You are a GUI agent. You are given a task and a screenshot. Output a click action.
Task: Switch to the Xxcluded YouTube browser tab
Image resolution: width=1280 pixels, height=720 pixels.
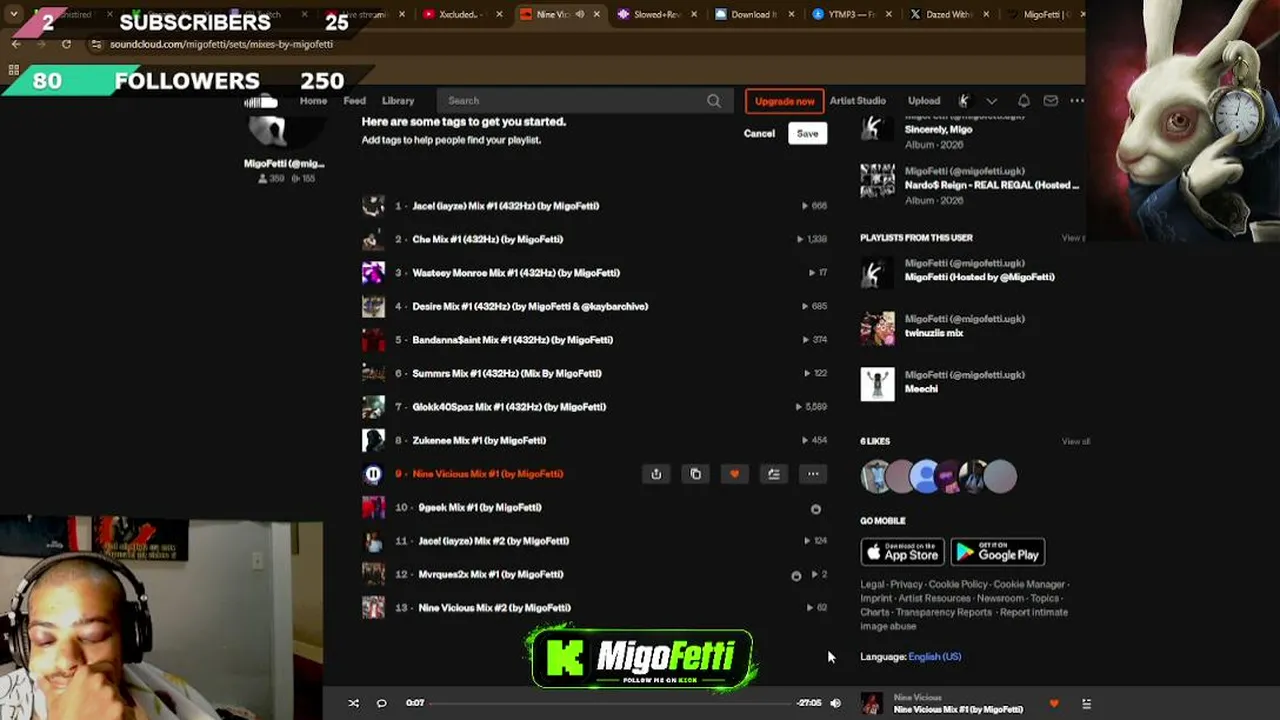[x=460, y=15]
